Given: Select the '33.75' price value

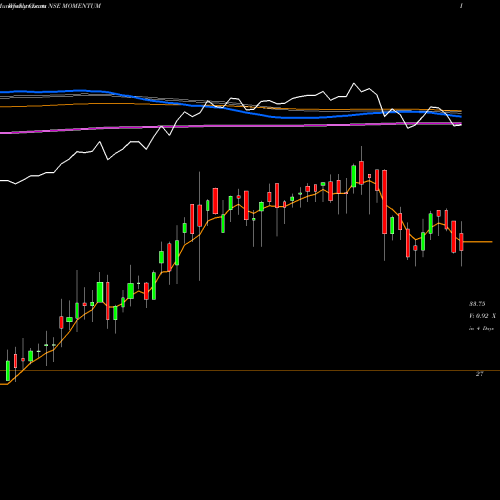Looking at the screenshot, I should [x=477, y=304].
